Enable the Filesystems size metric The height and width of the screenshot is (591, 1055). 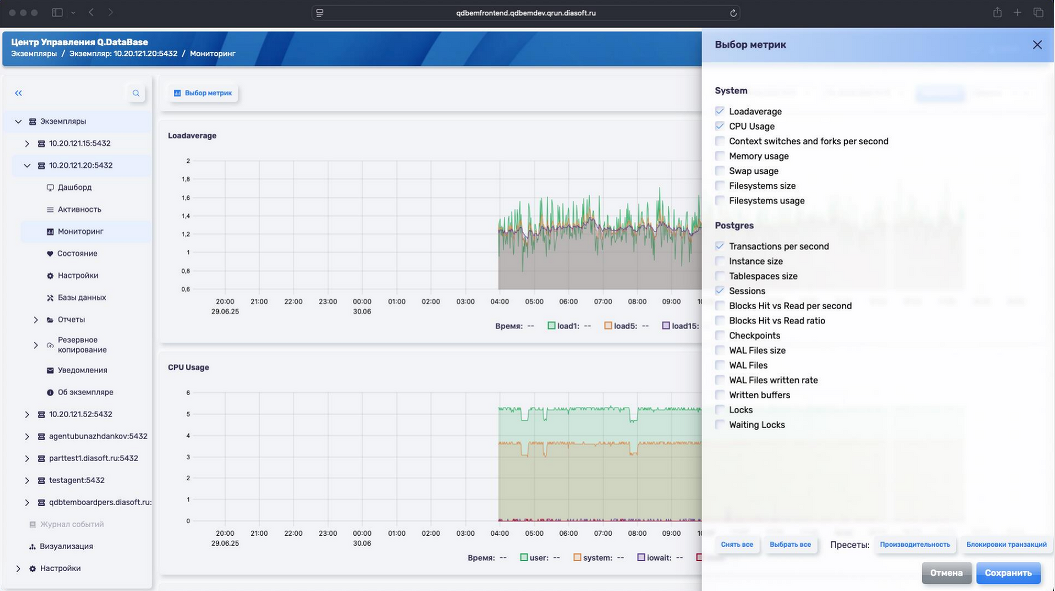pos(720,186)
